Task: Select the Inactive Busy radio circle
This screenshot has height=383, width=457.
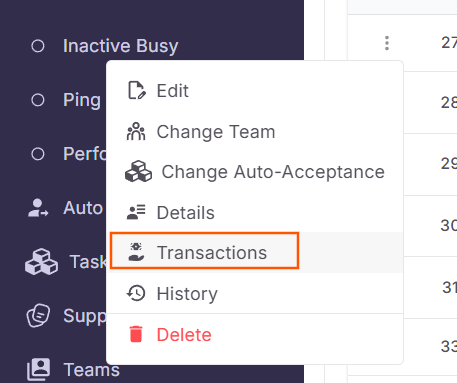Action: (x=38, y=46)
